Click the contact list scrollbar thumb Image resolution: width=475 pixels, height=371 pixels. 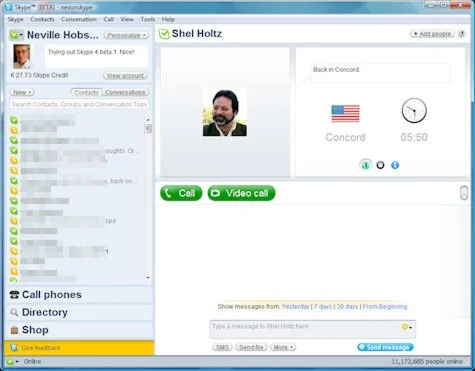pyautogui.click(x=148, y=128)
